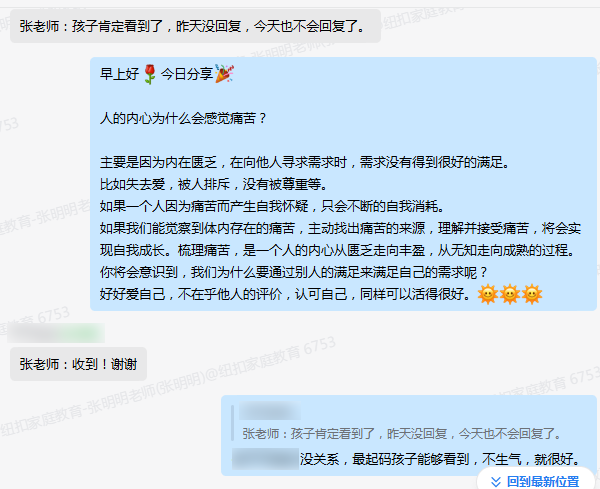The height and width of the screenshot is (489, 600).
Task: Click the question 人的内心为什么会感觉痛苦?
Action: click(x=183, y=118)
